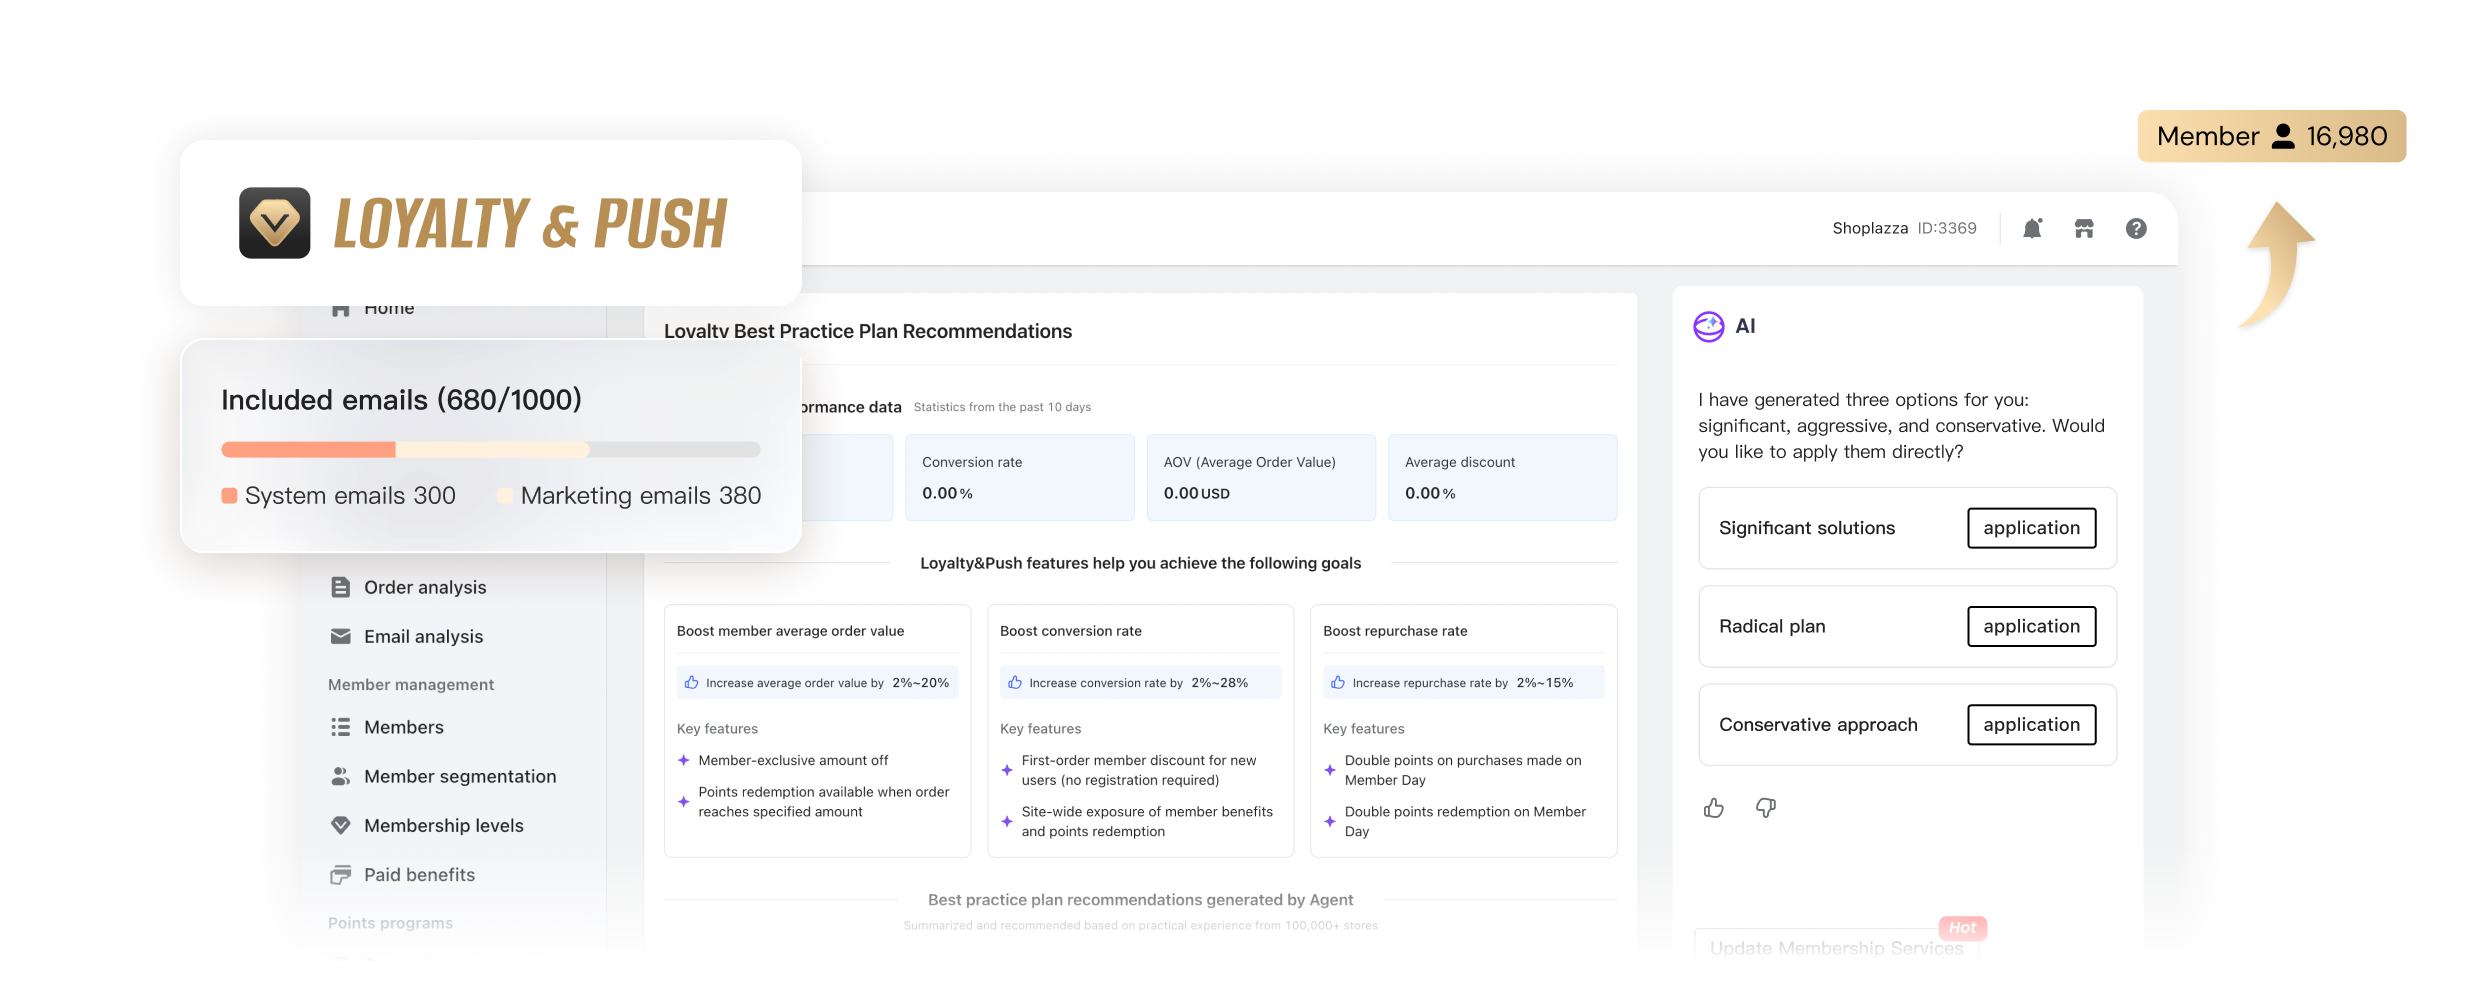Click the included emails progress bar
Screen dimensions: 2480x1000
(x=490, y=450)
